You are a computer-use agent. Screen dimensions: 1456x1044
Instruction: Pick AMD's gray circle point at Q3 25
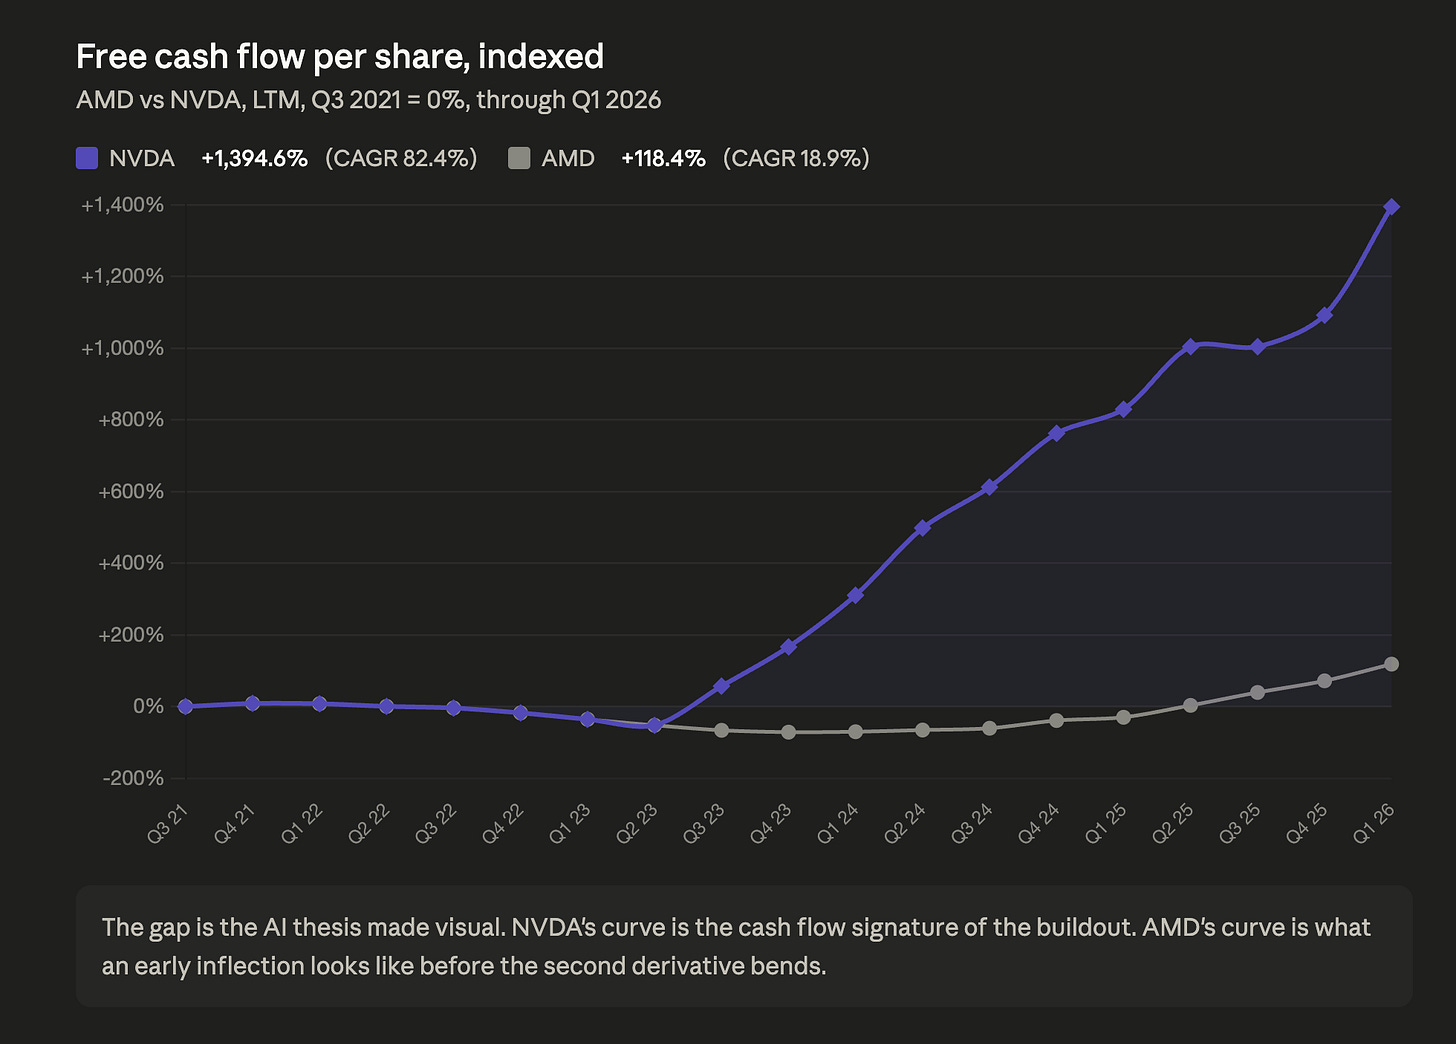tap(1258, 692)
